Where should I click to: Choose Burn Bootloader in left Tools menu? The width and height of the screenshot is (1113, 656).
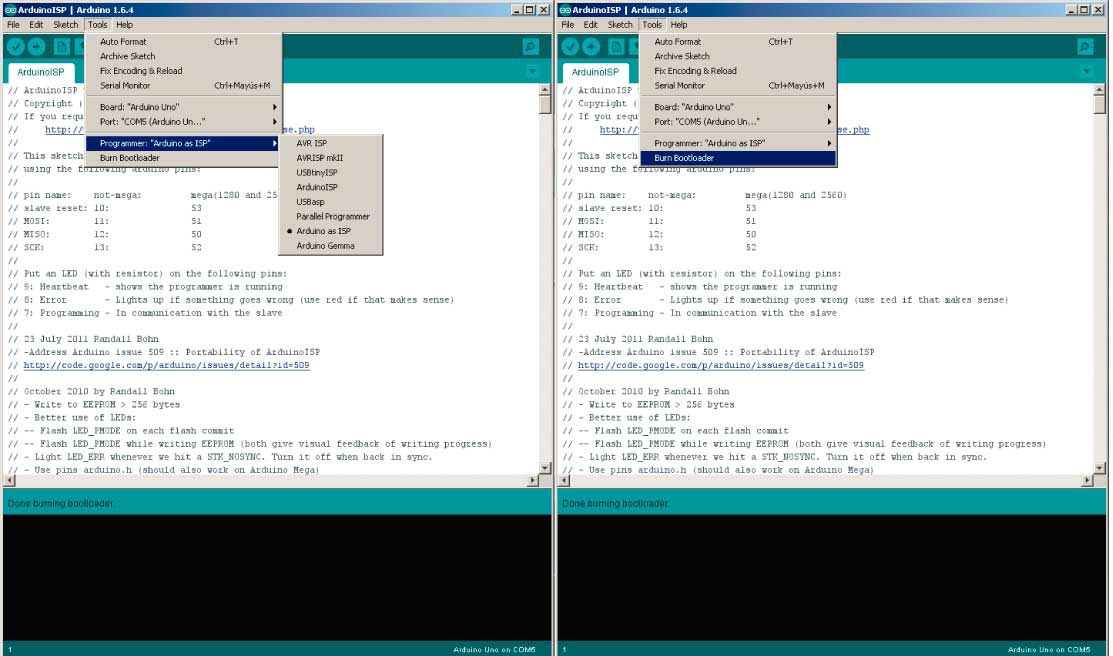(182, 158)
